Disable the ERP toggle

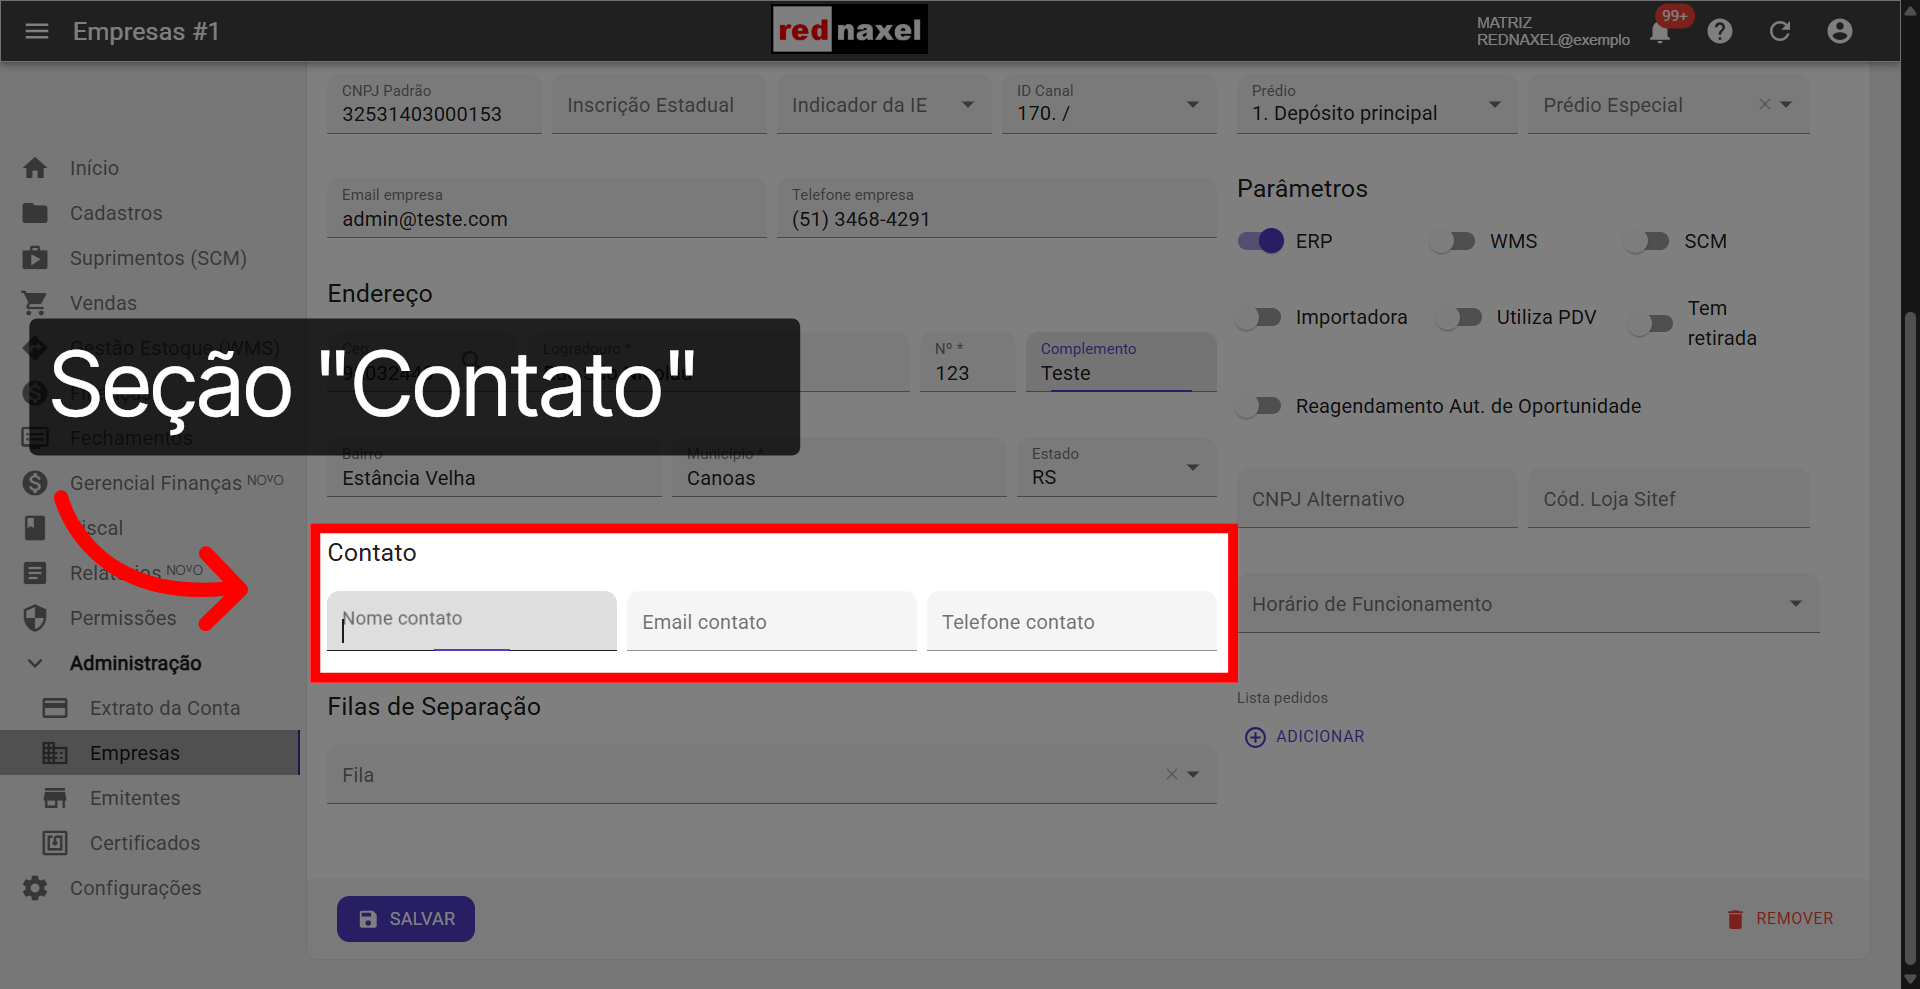click(x=1260, y=240)
